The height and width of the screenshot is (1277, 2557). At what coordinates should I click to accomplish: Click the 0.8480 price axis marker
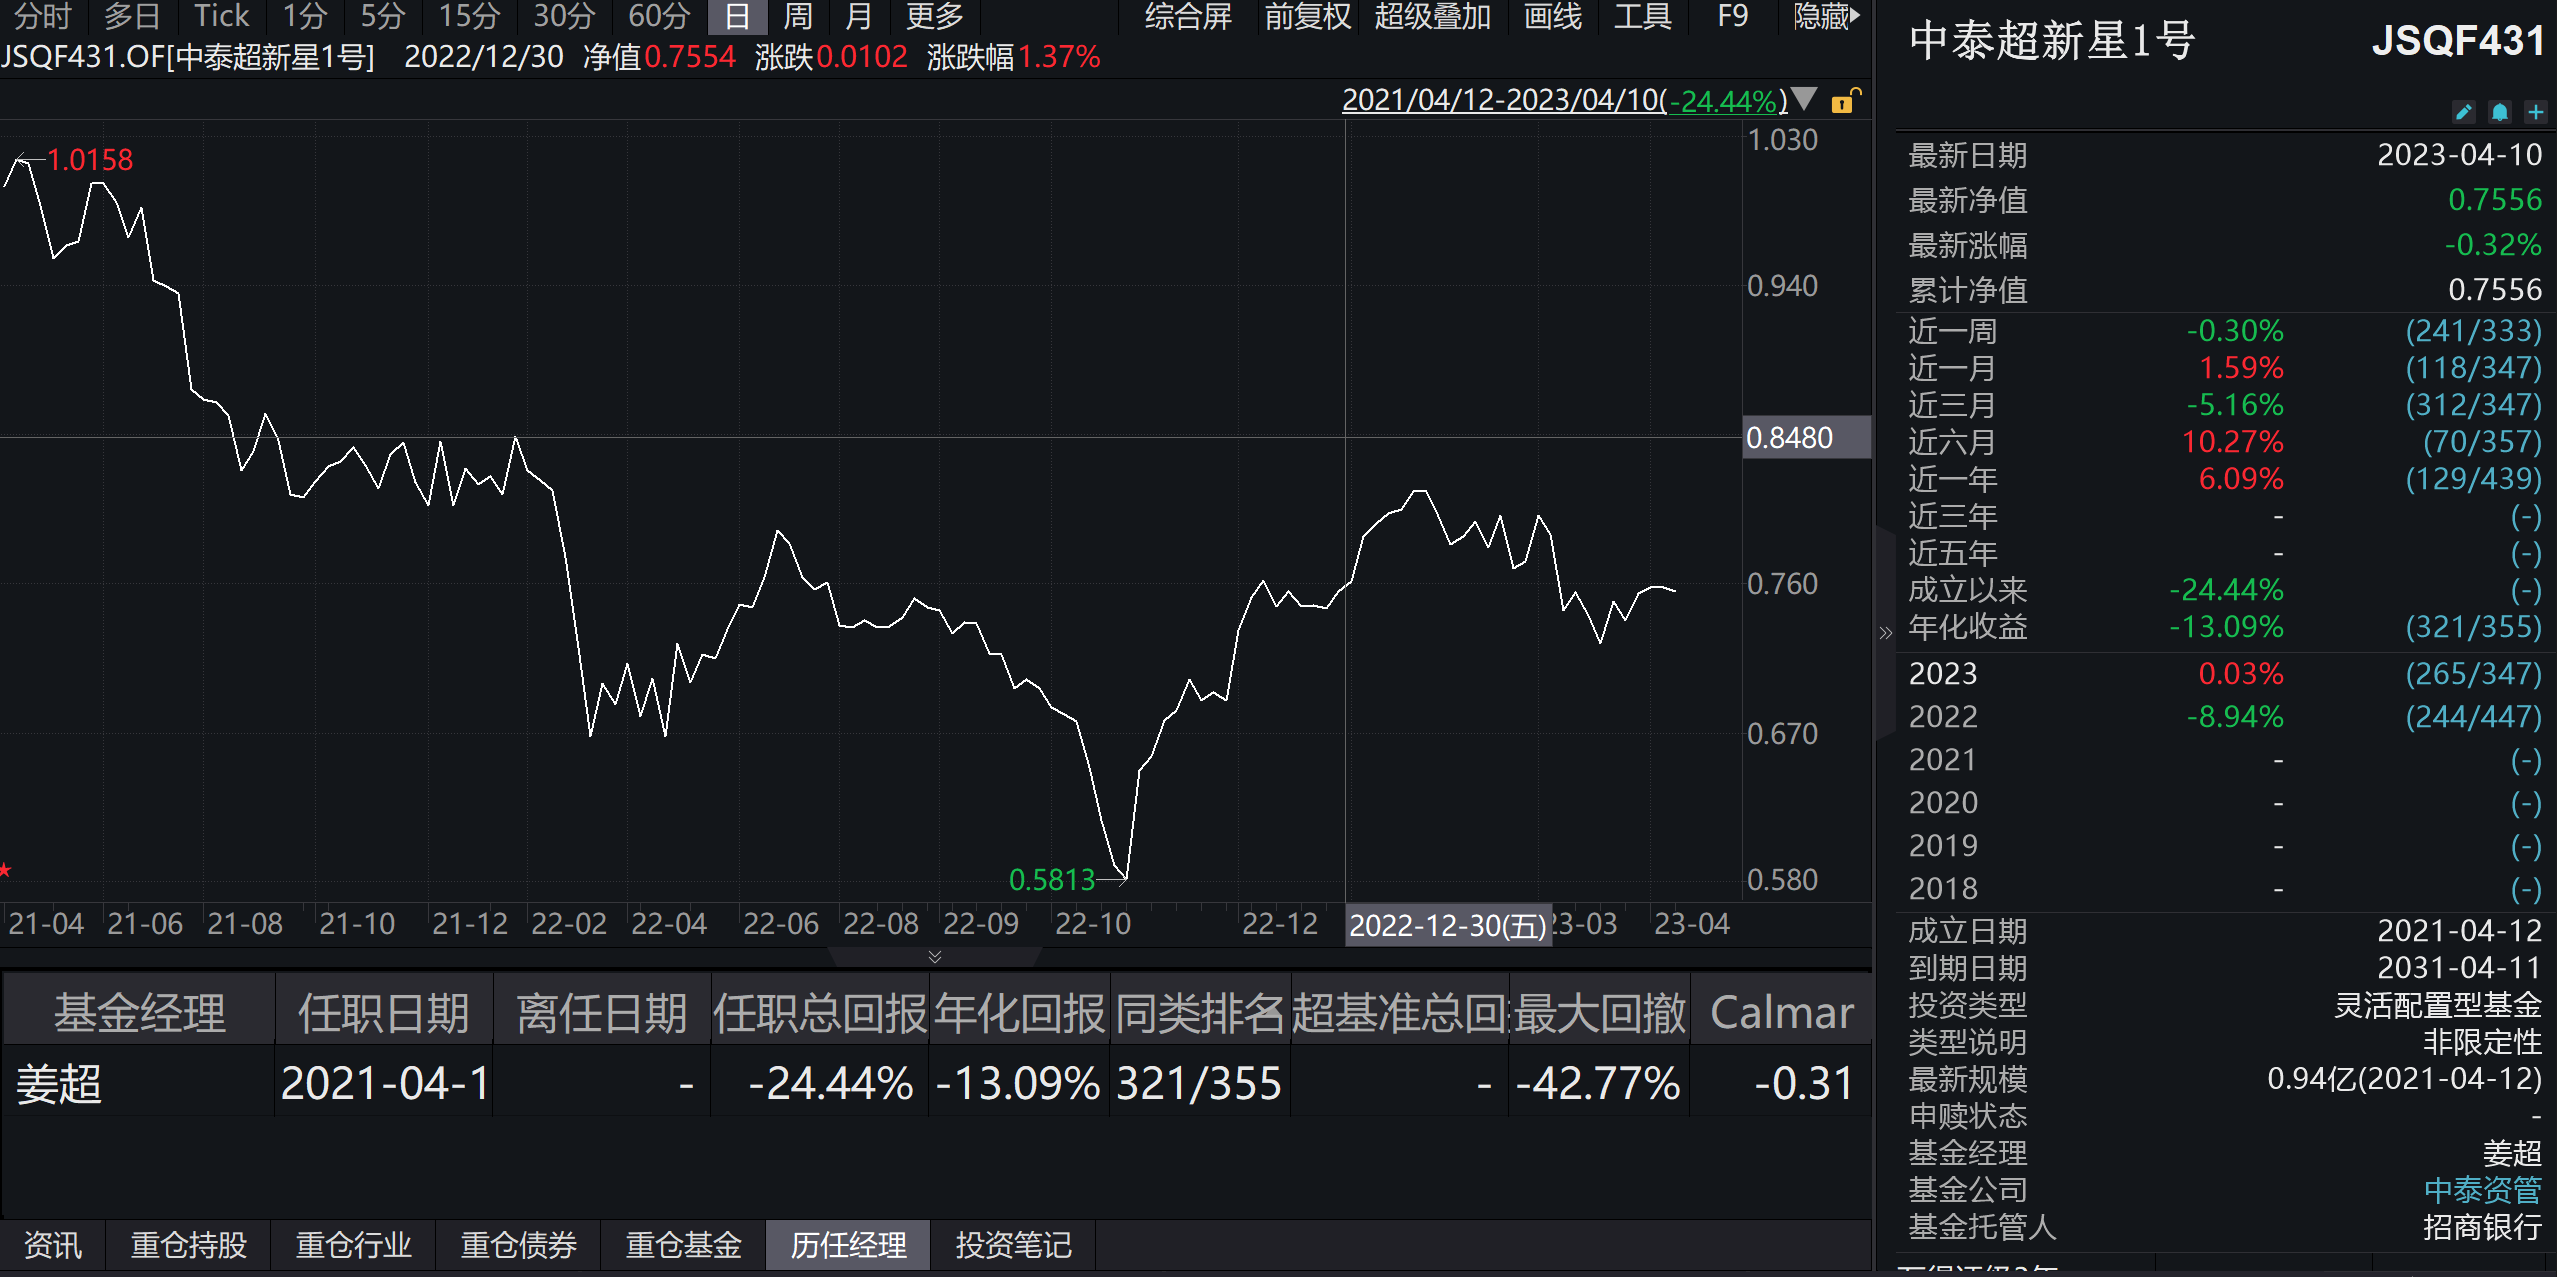click(x=1805, y=438)
